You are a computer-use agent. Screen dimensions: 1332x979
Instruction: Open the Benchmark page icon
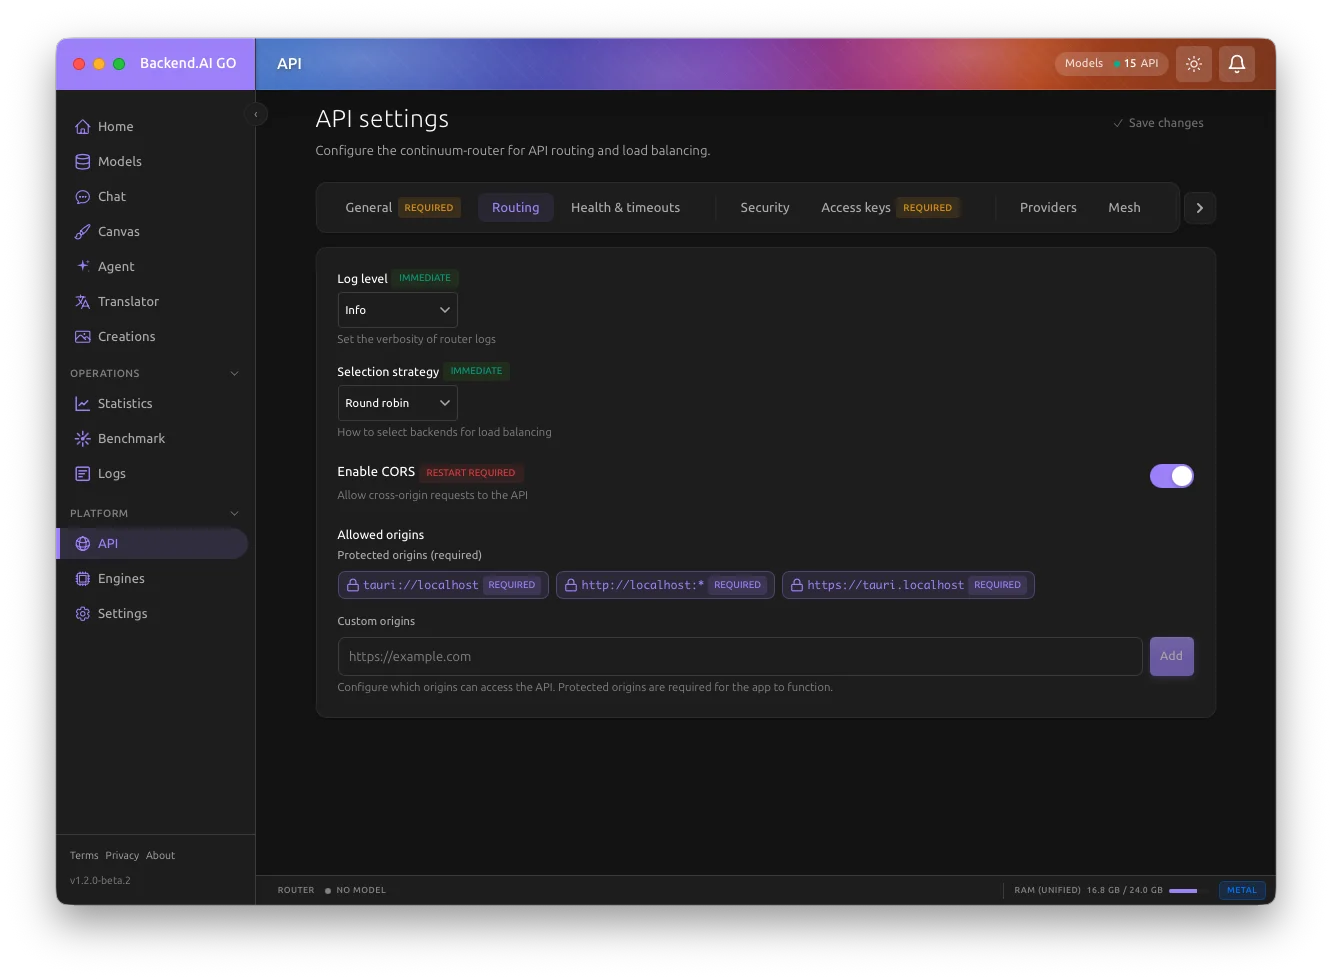click(x=83, y=438)
